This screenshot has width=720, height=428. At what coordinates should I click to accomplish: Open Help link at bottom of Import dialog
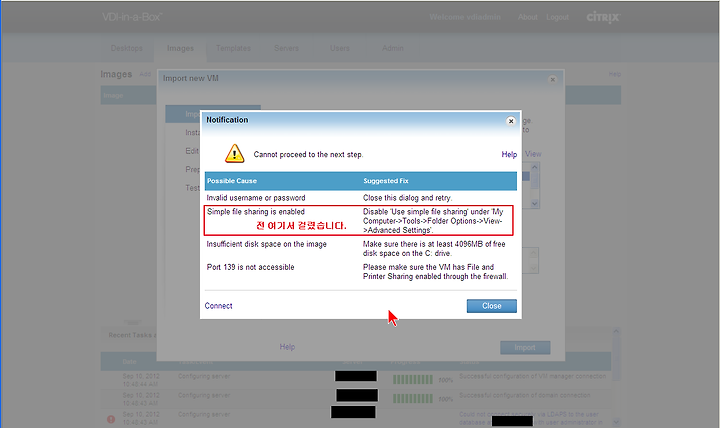pos(287,347)
